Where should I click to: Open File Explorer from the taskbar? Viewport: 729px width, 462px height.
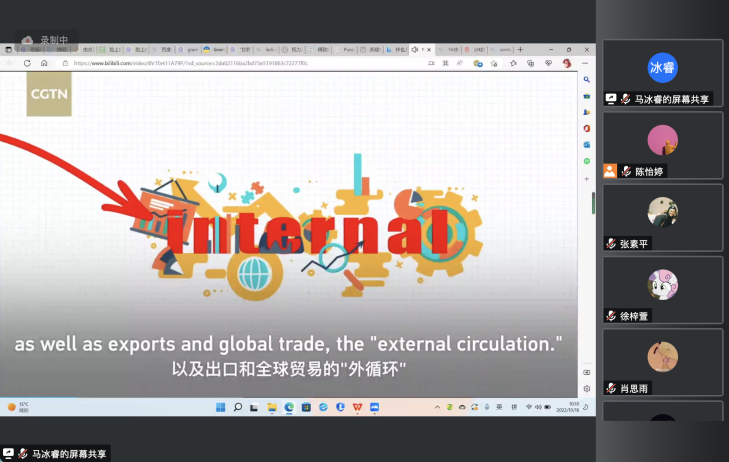pos(271,408)
